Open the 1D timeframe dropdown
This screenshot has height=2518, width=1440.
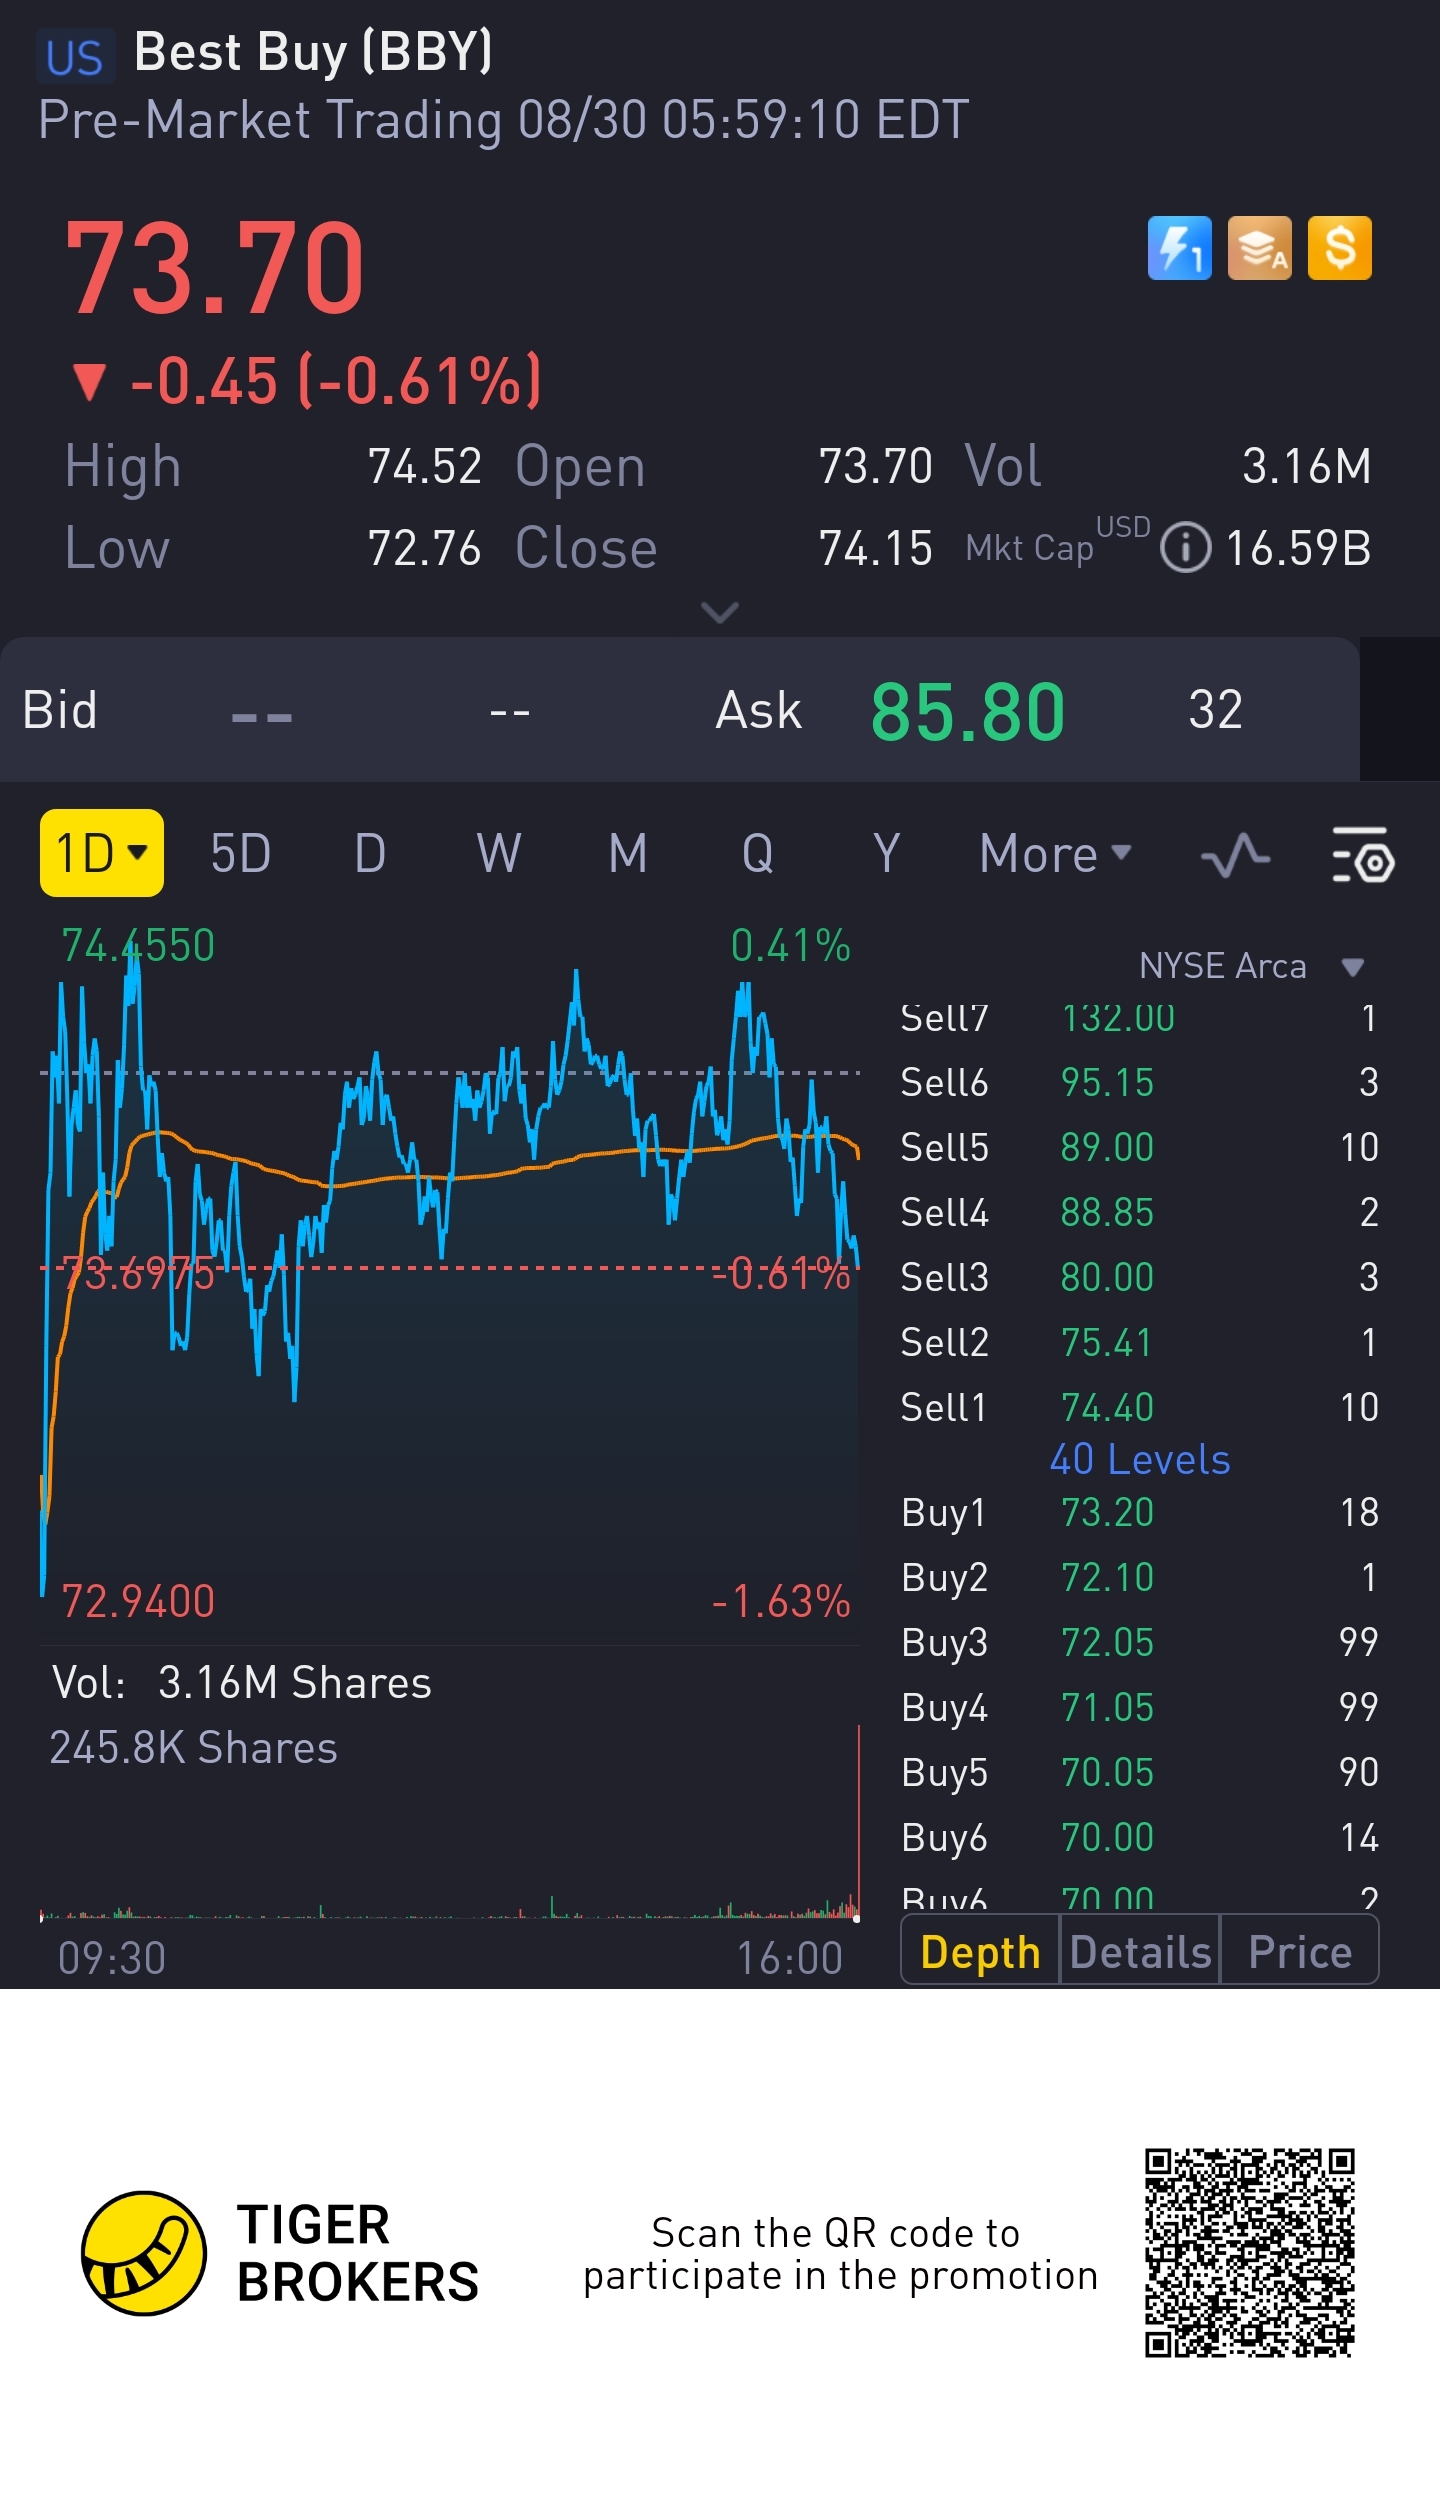[102, 853]
